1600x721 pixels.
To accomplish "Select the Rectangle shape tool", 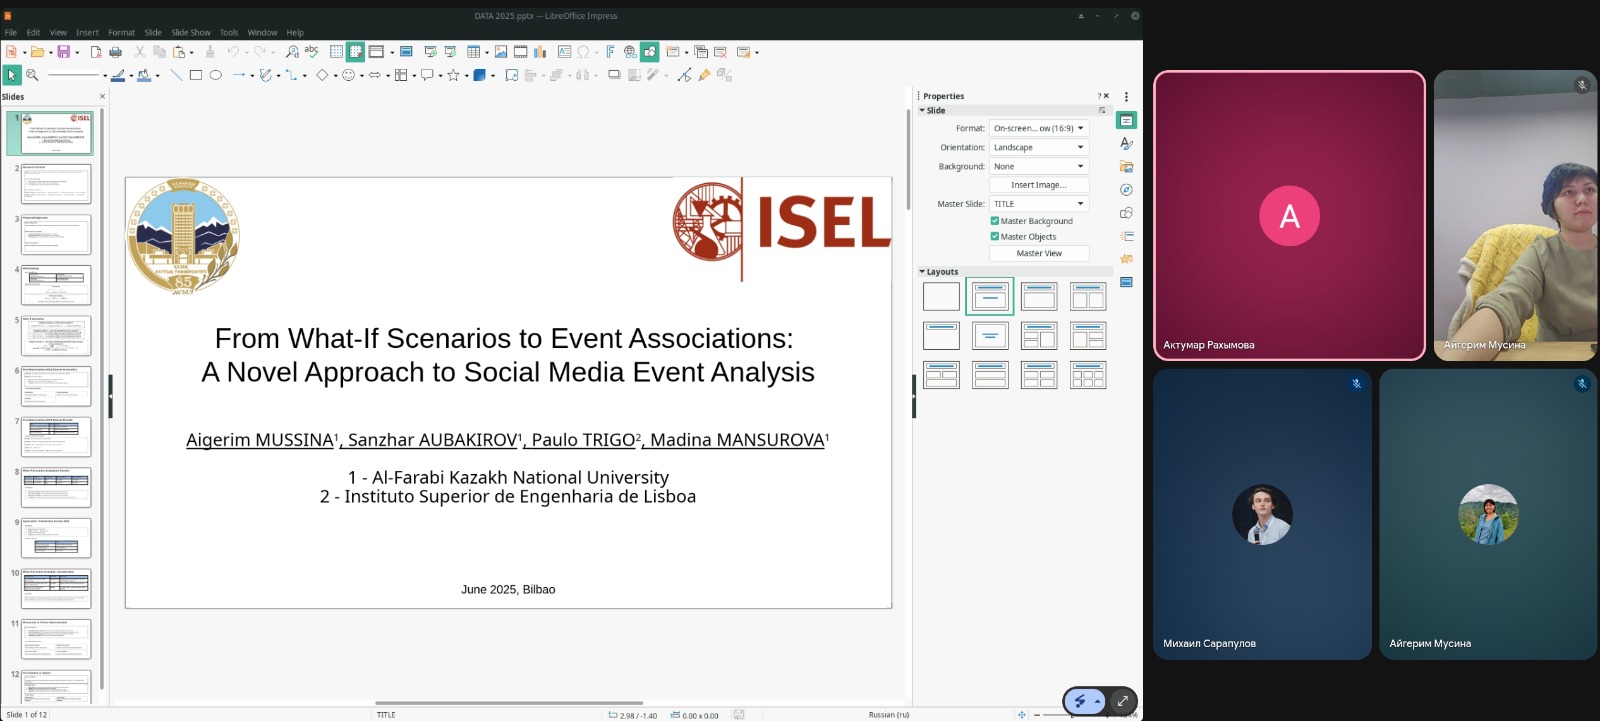I will click(x=196, y=75).
